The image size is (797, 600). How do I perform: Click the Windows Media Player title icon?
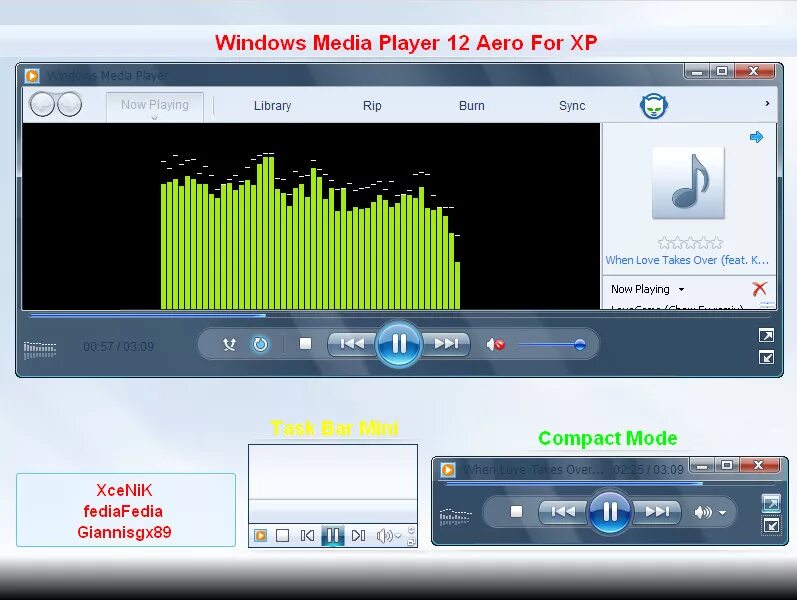point(32,76)
